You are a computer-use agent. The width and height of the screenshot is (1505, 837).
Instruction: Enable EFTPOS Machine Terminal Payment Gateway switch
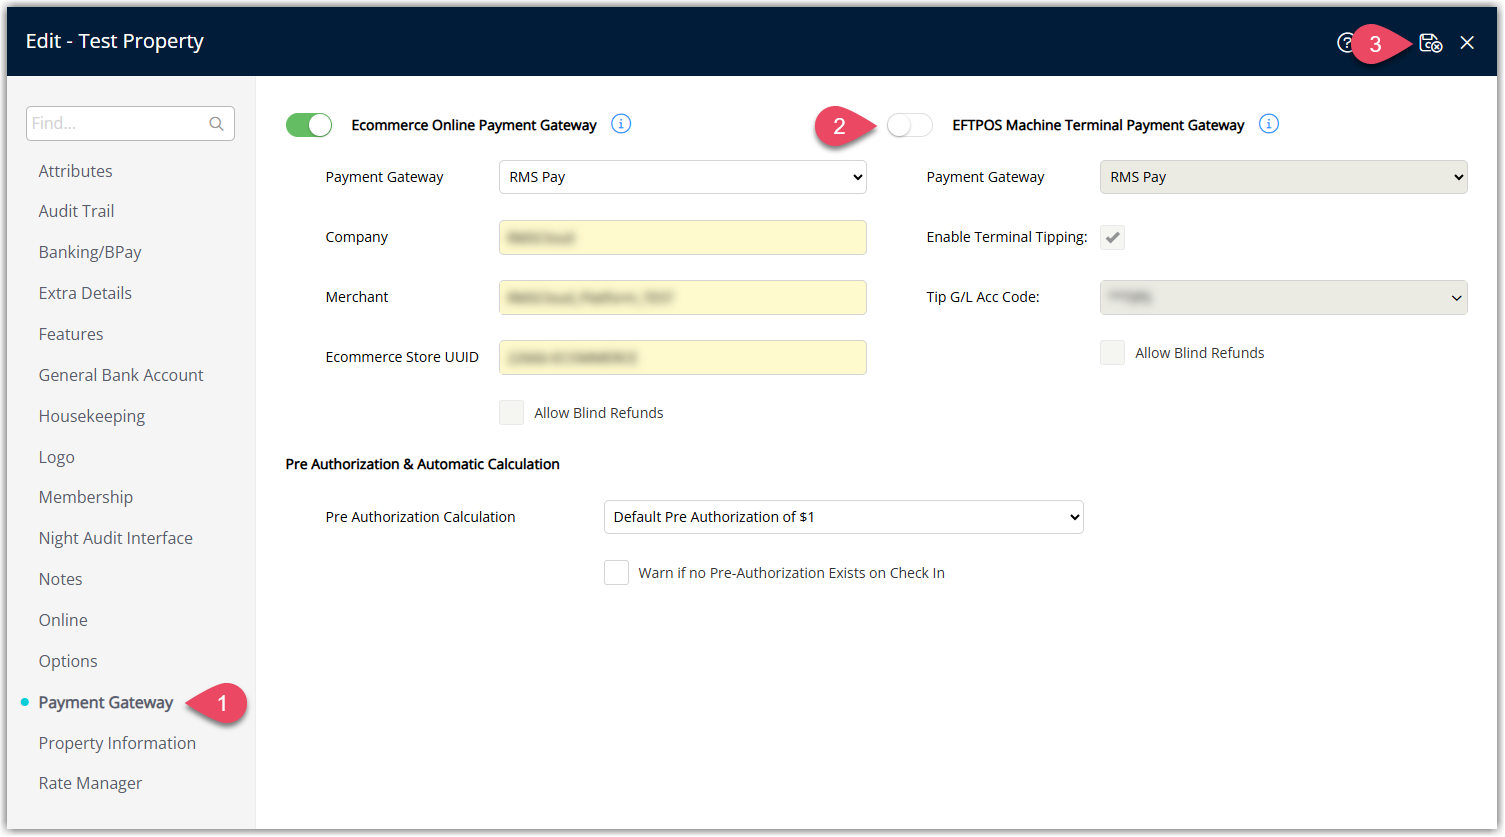910,125
